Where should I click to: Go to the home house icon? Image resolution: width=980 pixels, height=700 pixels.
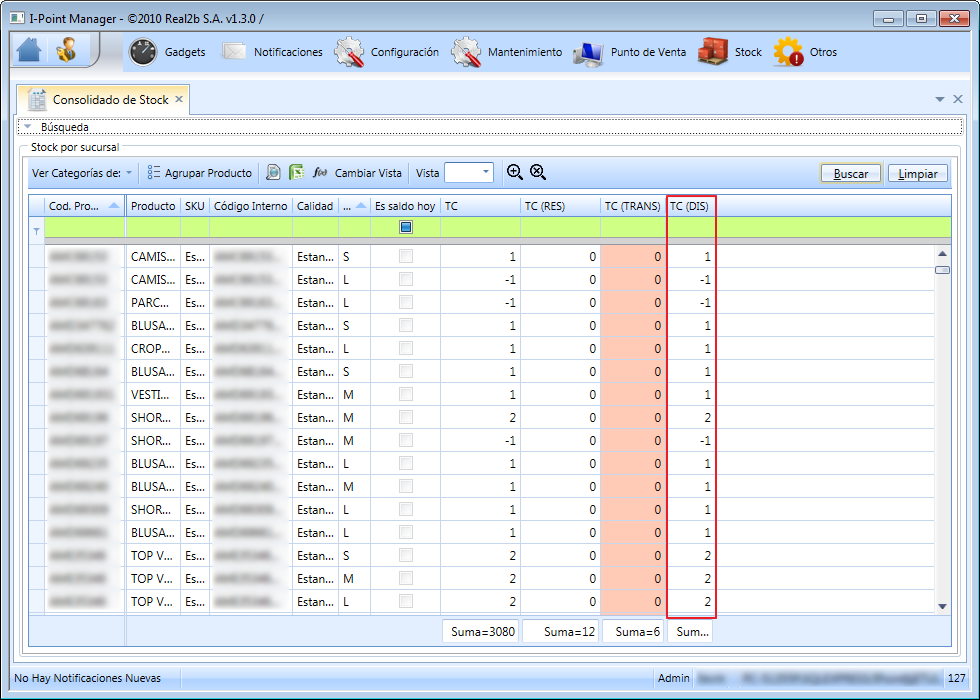click(29, 50)
